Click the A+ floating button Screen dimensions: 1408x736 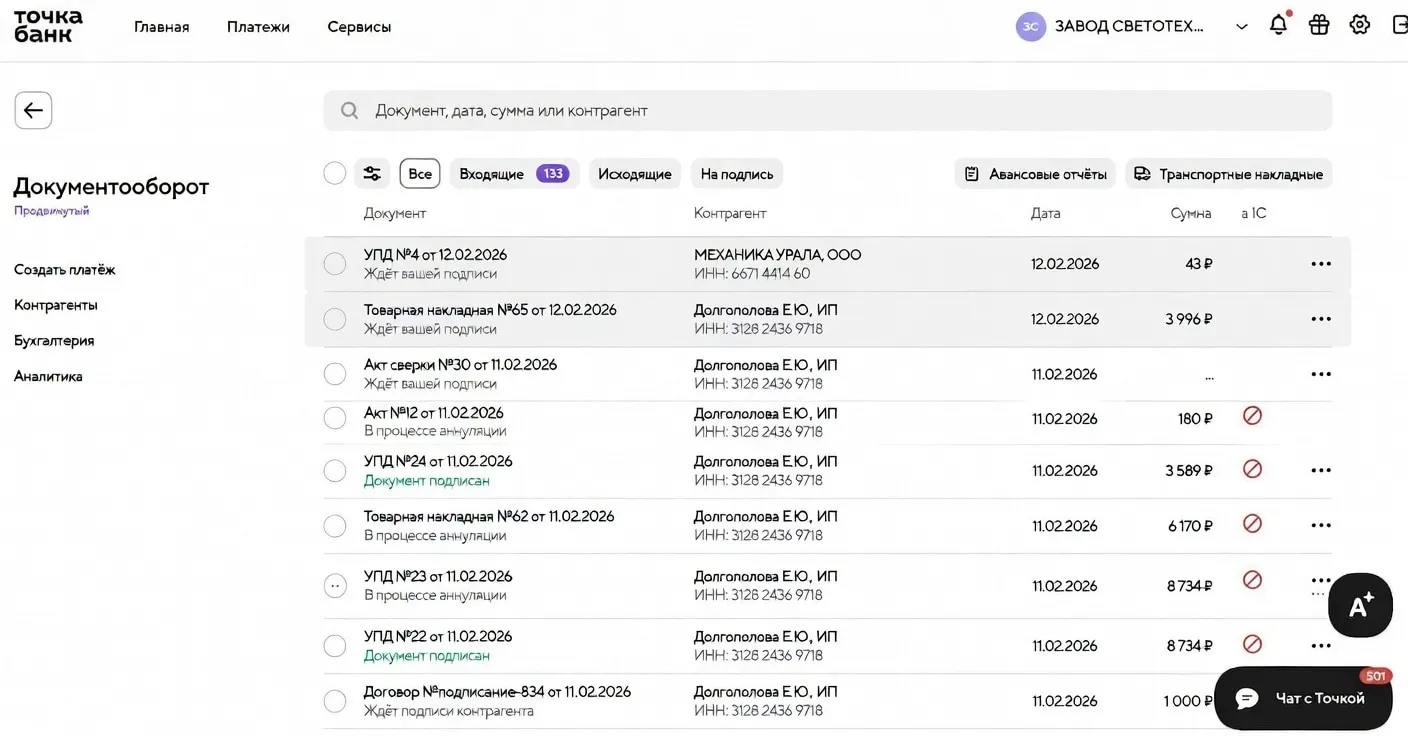[1360, 605]
